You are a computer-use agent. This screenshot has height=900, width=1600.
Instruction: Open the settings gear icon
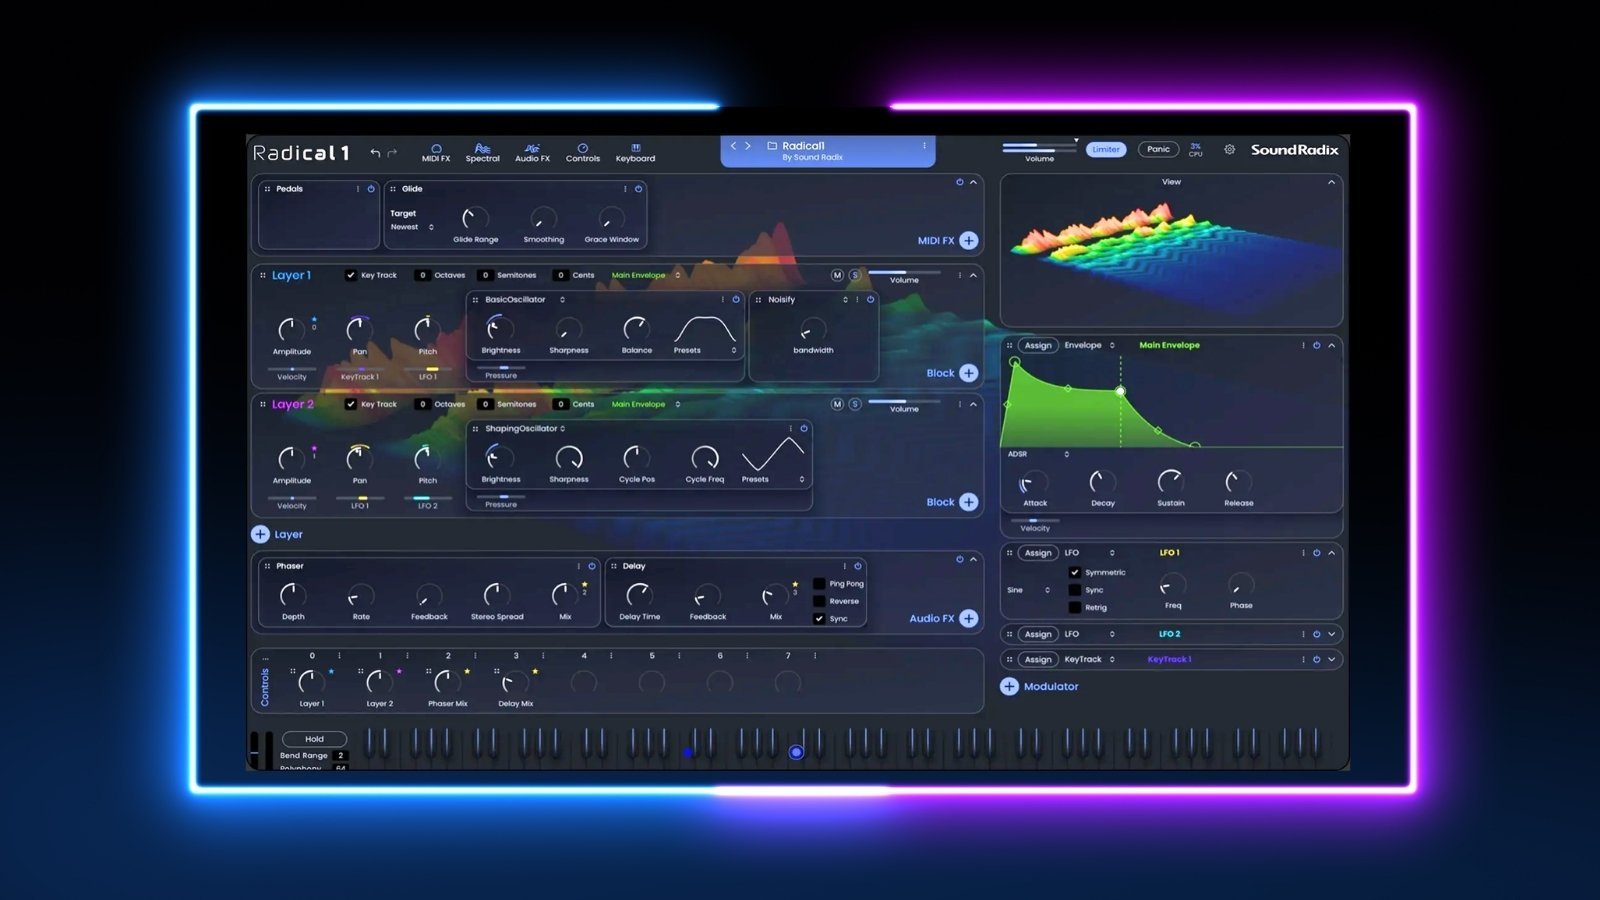(x=1229, y=149)
